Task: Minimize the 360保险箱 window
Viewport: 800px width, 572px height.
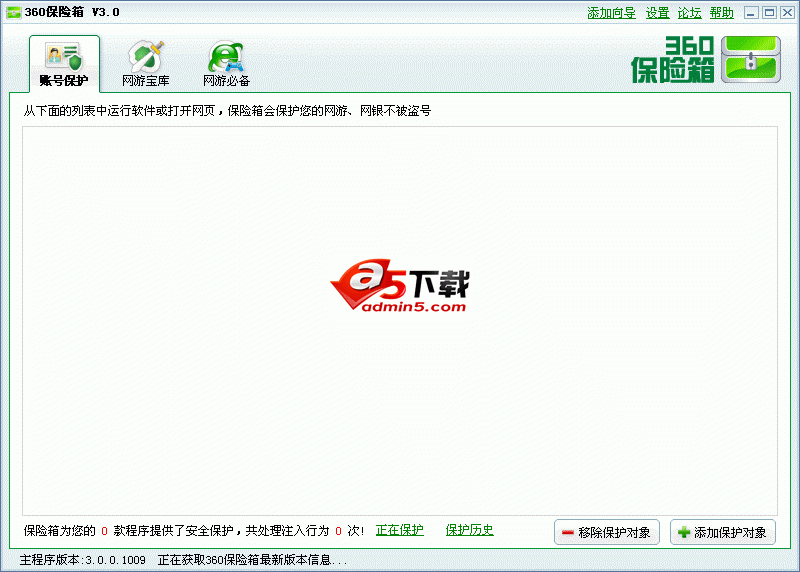Action: 751,13
